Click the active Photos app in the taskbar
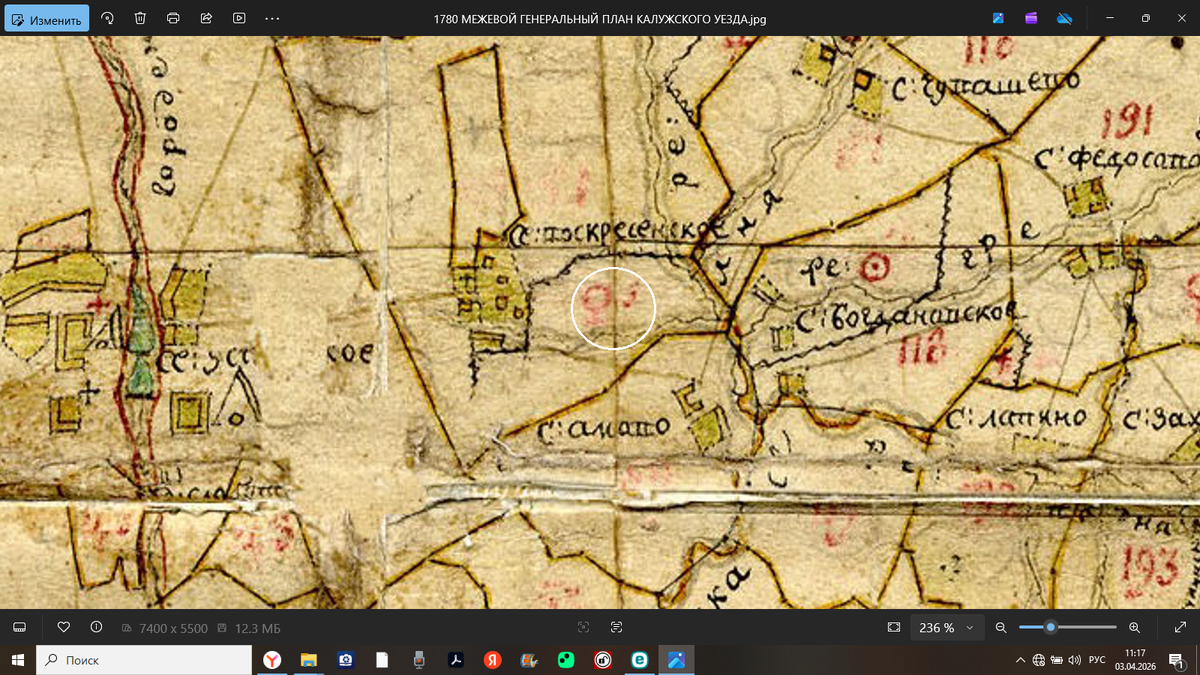Screen dimensions: 1200x675 click(x=676, y=660)
